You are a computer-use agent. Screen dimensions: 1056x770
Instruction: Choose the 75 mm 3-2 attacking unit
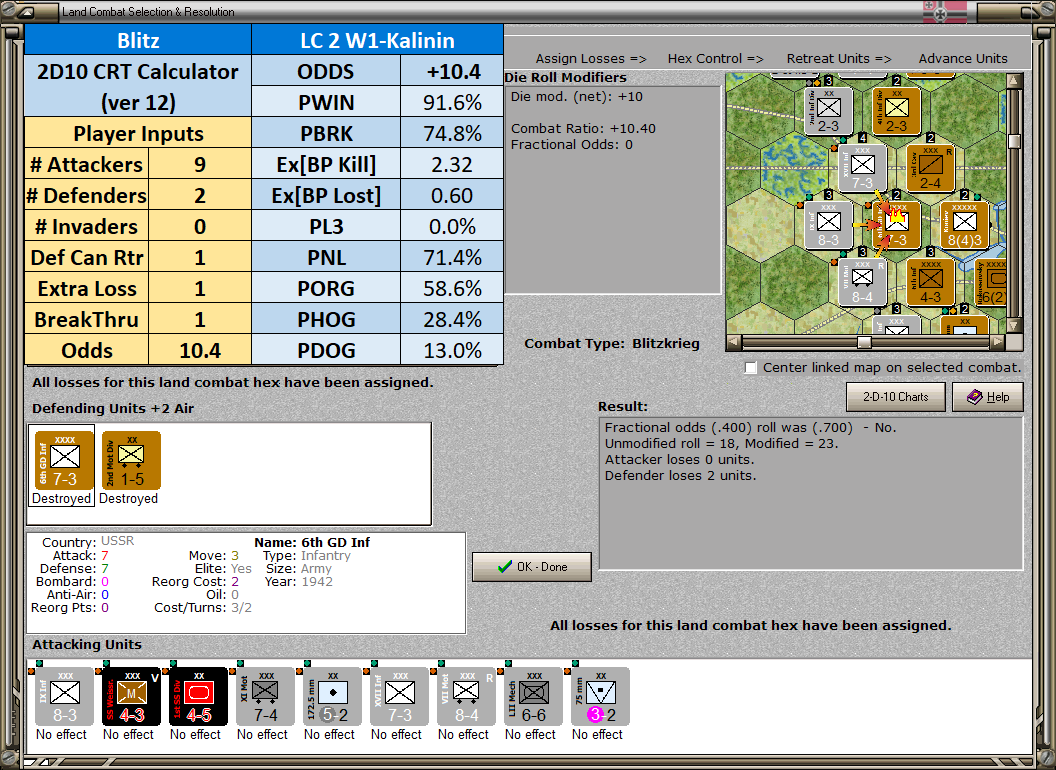[x=600, y=697]
